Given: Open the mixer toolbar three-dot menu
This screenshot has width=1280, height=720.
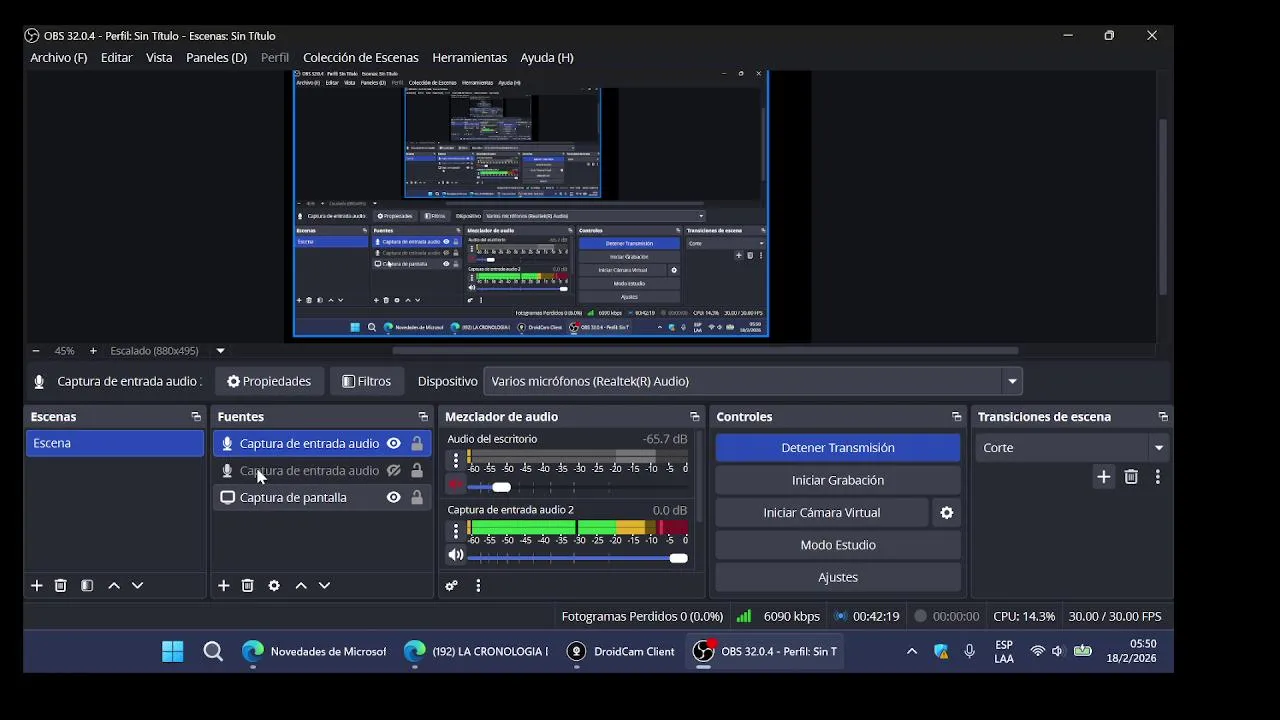Looking at the screenshot, I should (x=478, y=586).
